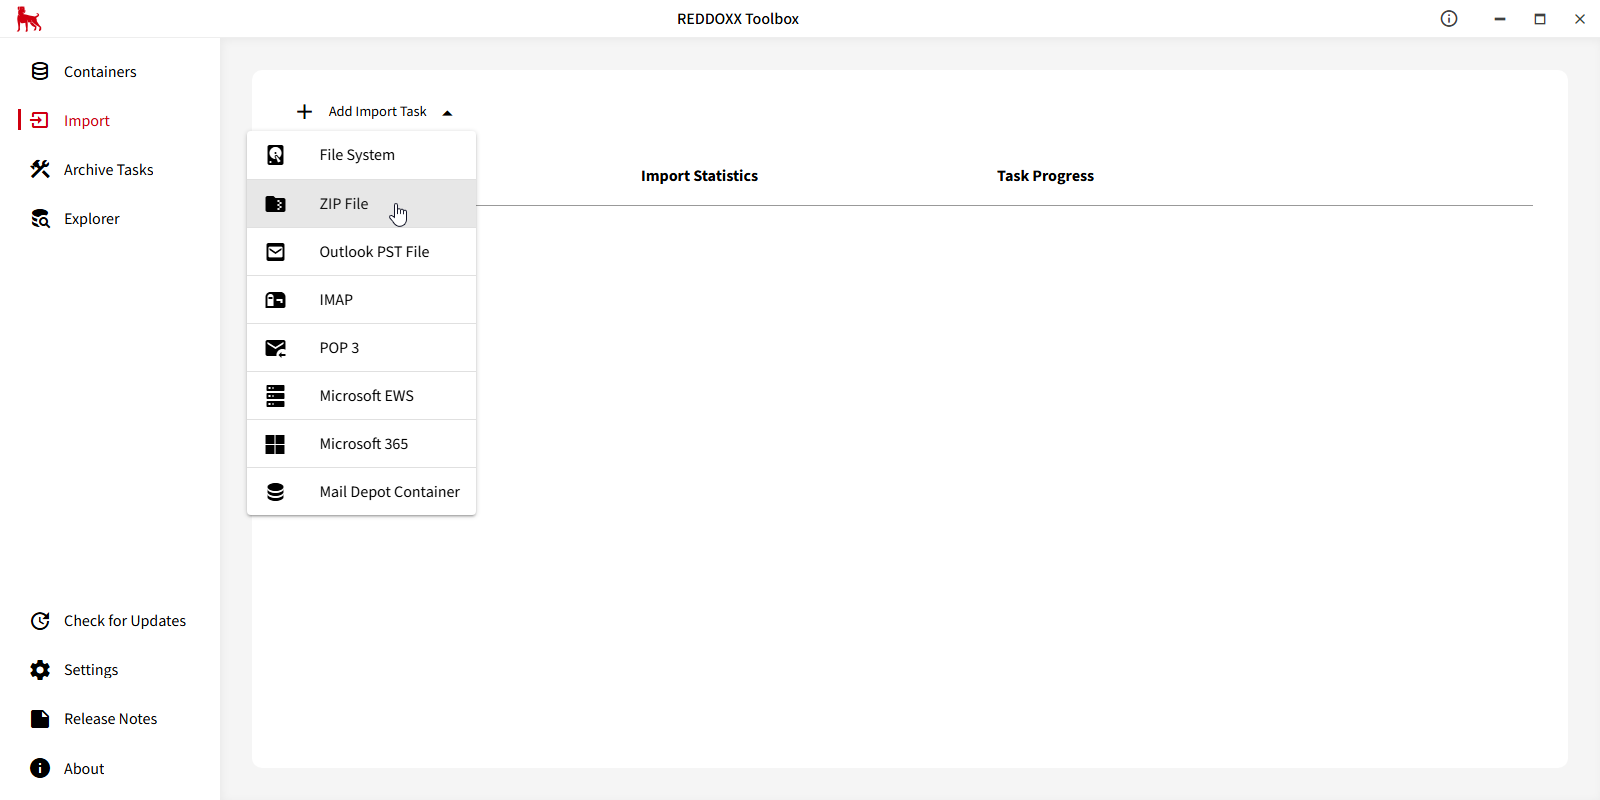
Task: Minimize the REDDOXX Toolbox window
Action: tap(1500, 19)
